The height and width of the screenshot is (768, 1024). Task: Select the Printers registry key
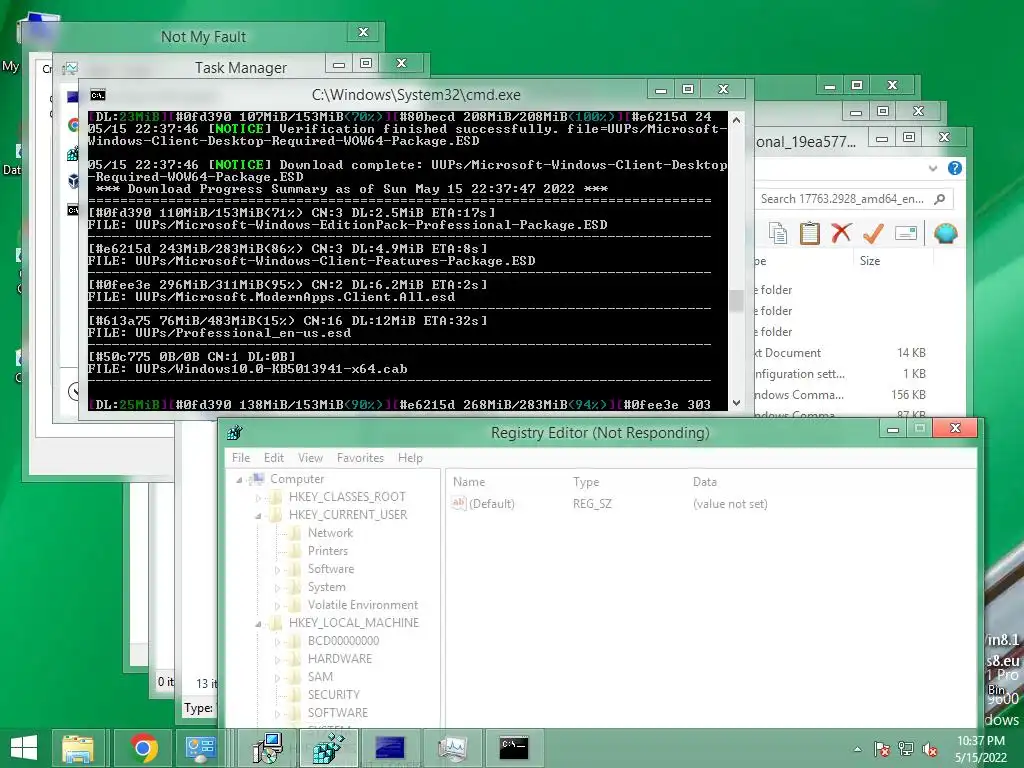click(x=328, y=551)
